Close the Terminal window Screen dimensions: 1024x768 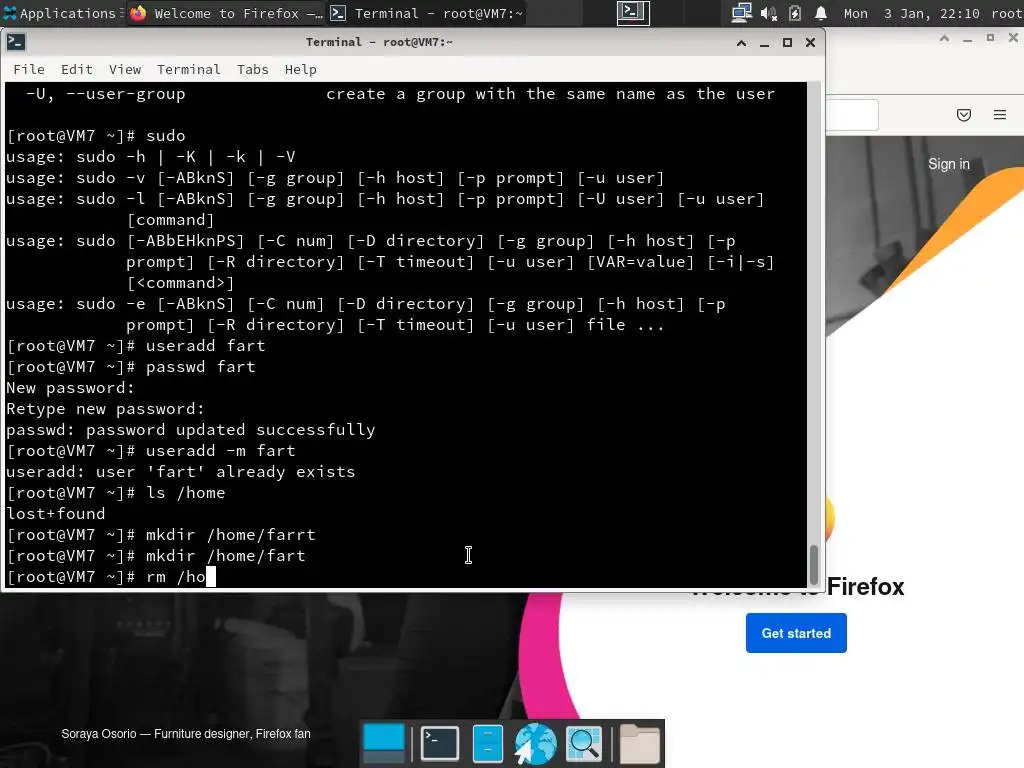click(810, 42)
